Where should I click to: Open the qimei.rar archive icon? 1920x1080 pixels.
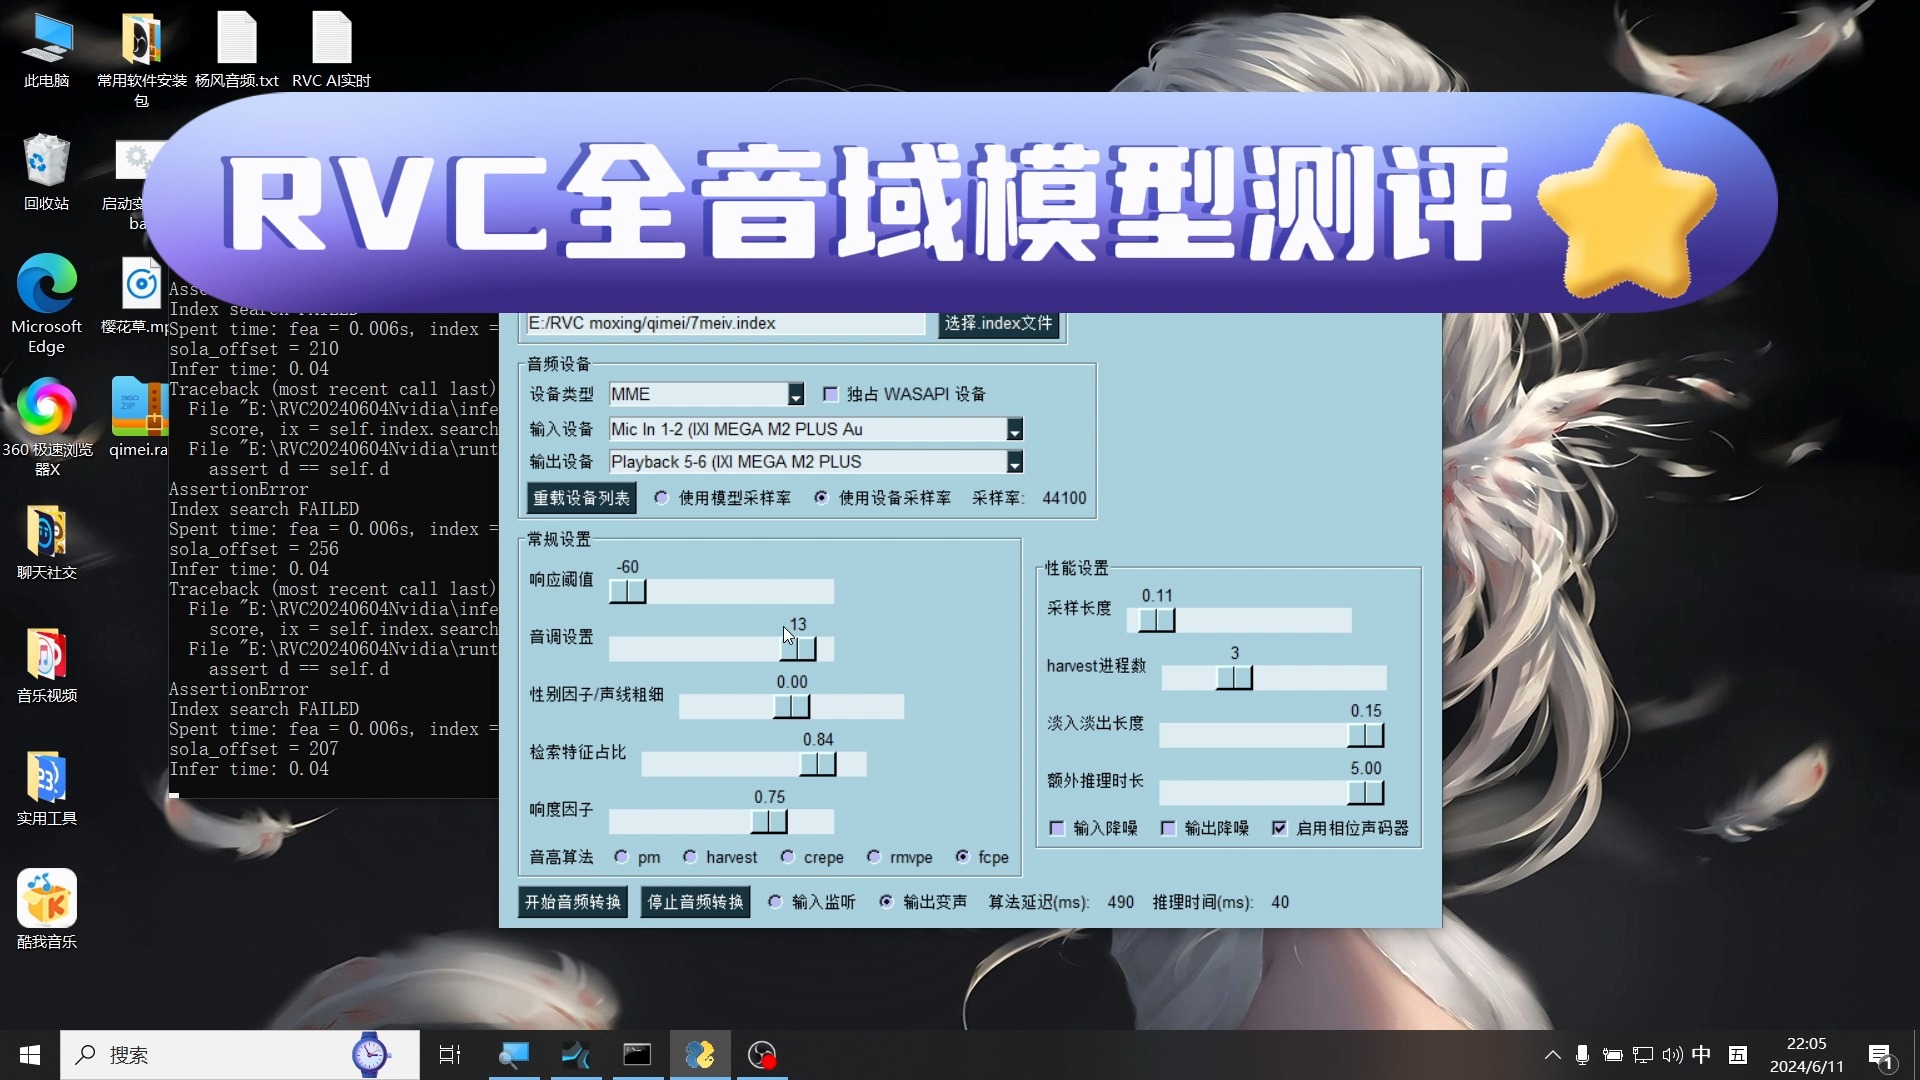coord(140,417)
